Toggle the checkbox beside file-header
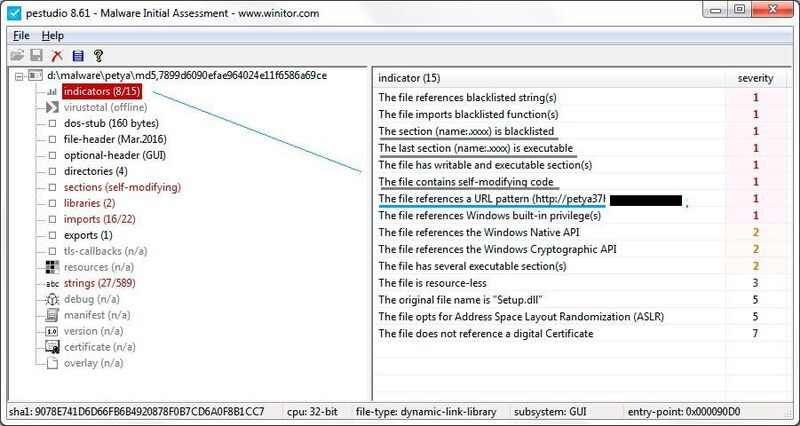Image resolution: width=800 pixels, height=426 pixels. tap(52, 139)
